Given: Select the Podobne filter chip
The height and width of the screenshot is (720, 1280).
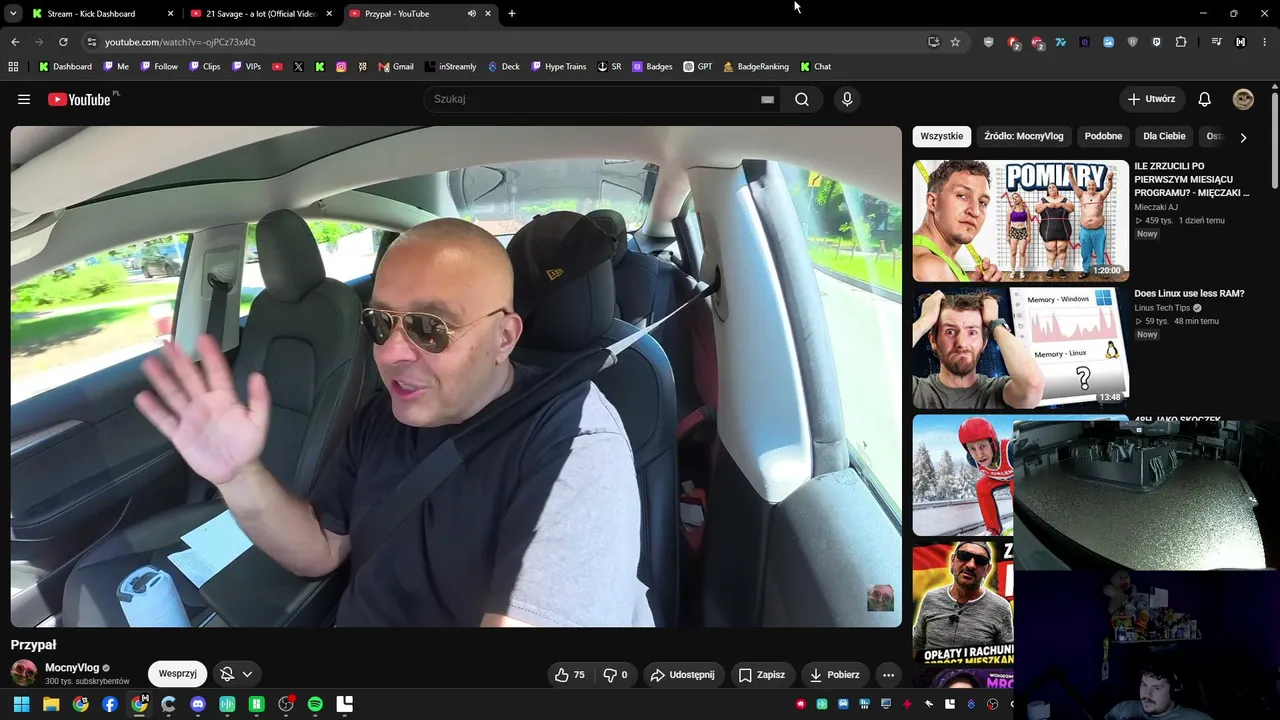Looking at the screenshot, I should (1104, 136).
